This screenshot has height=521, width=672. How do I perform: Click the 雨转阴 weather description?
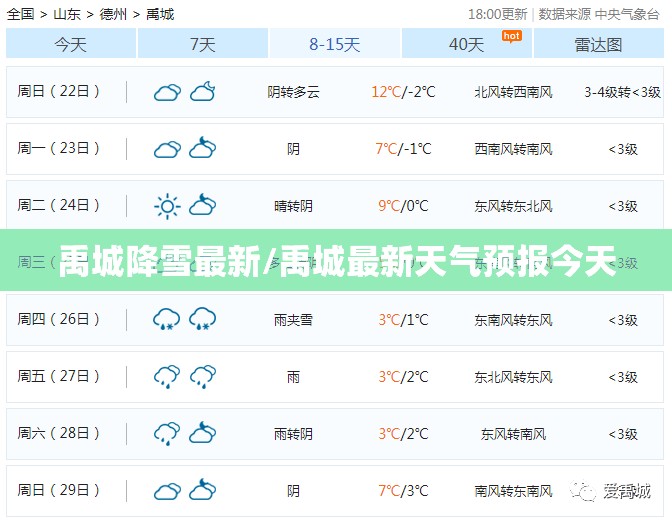pos(294,434)
